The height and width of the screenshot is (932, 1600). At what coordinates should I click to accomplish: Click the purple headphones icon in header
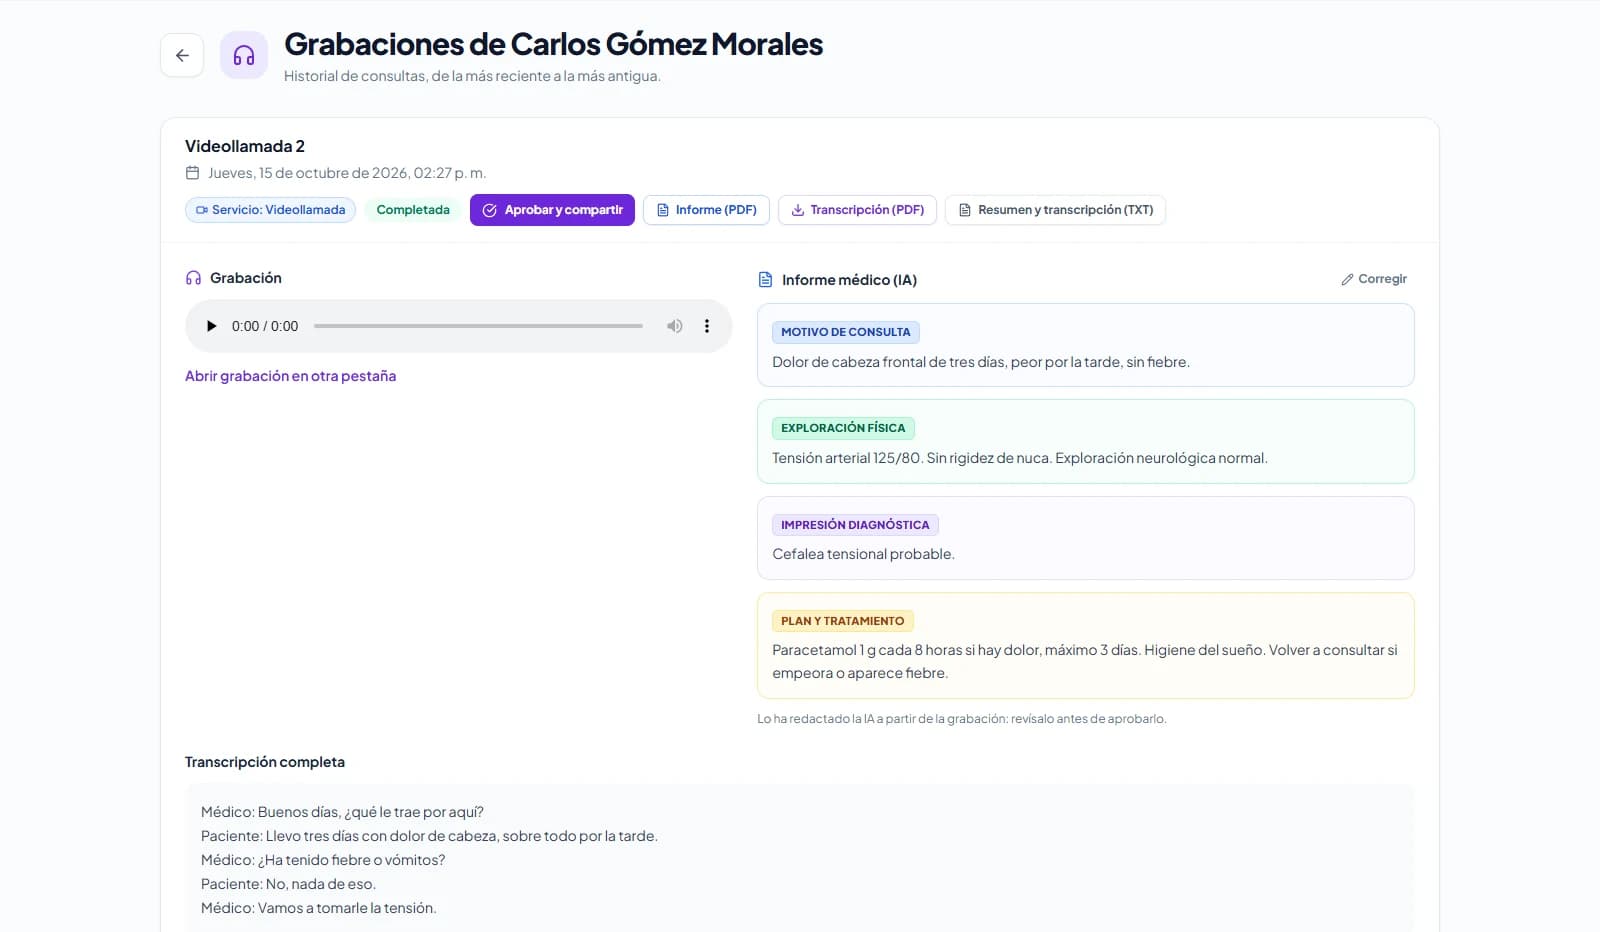pos(244,55)
